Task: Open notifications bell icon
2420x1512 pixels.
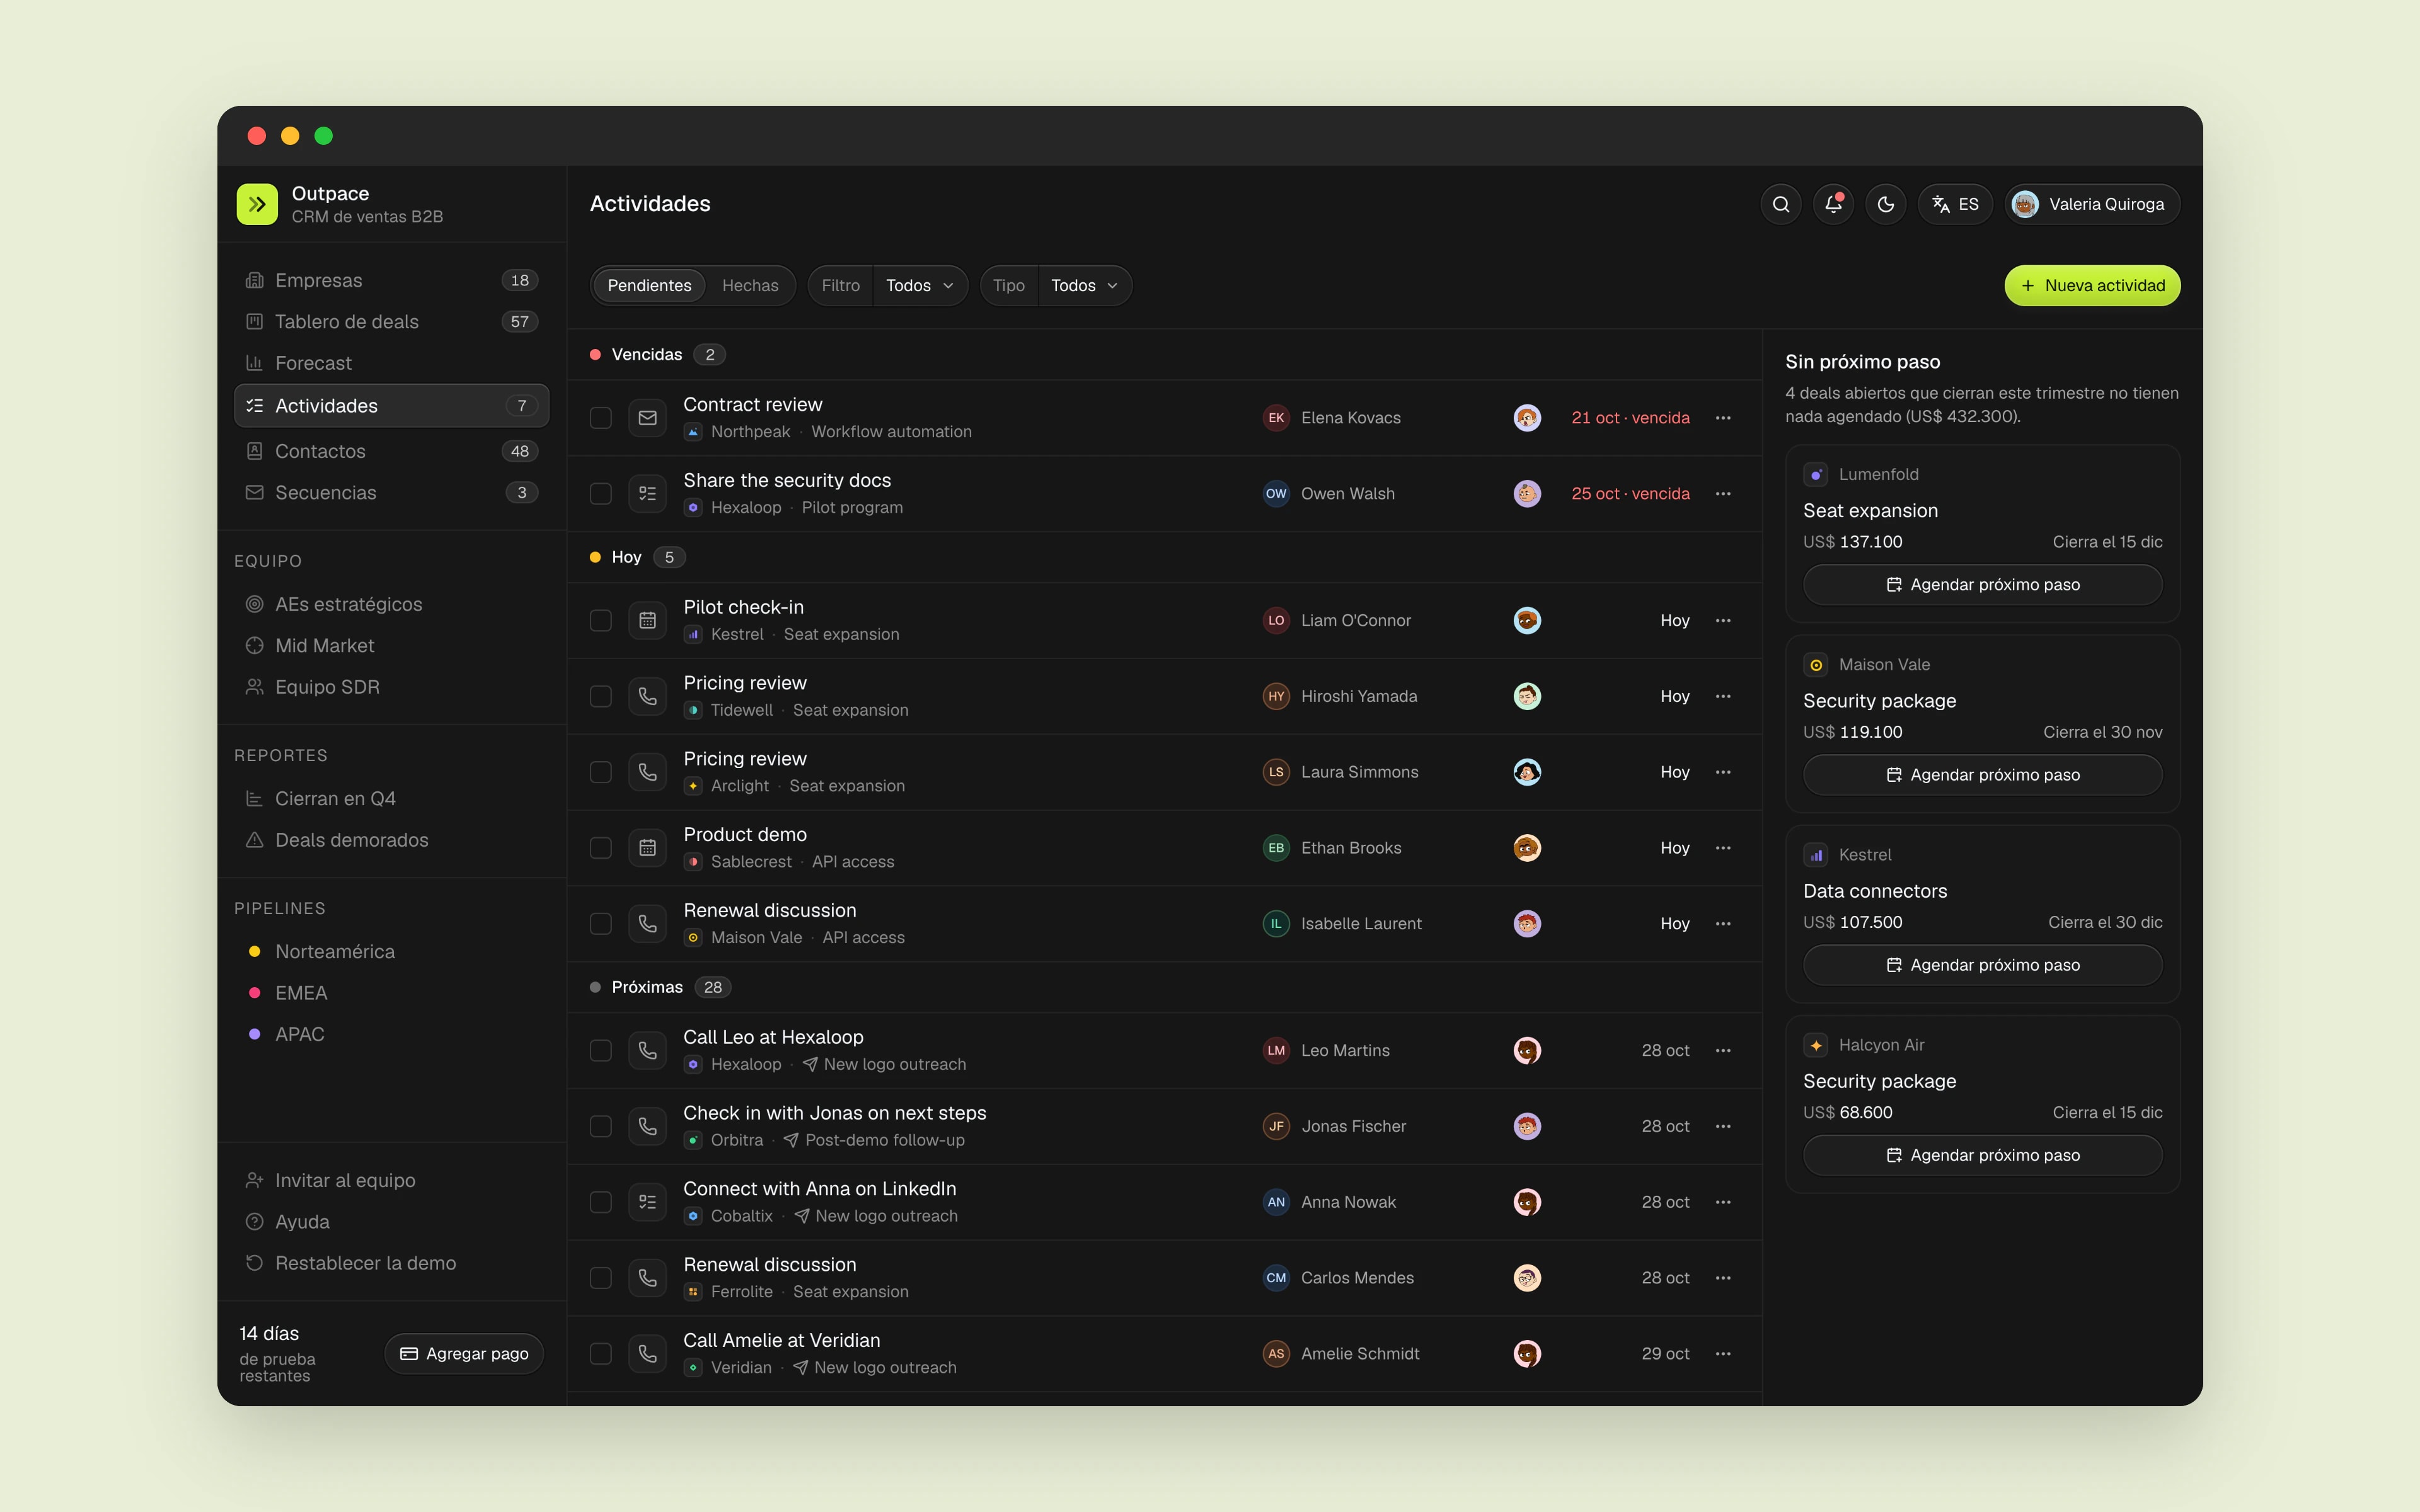Action: [x=1833, y=204]
